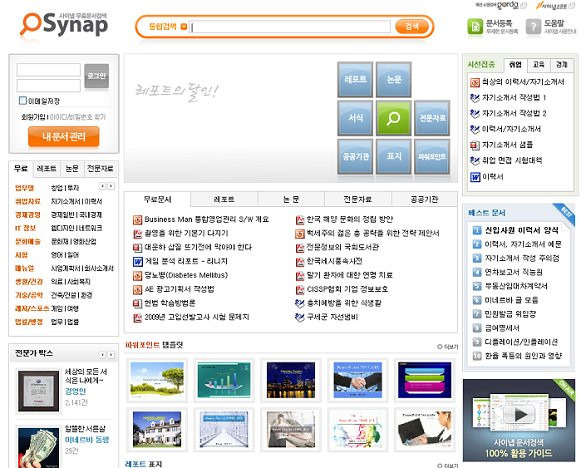Click number 5 icon beside 부동산임대차계약서

tap(476, 286)
